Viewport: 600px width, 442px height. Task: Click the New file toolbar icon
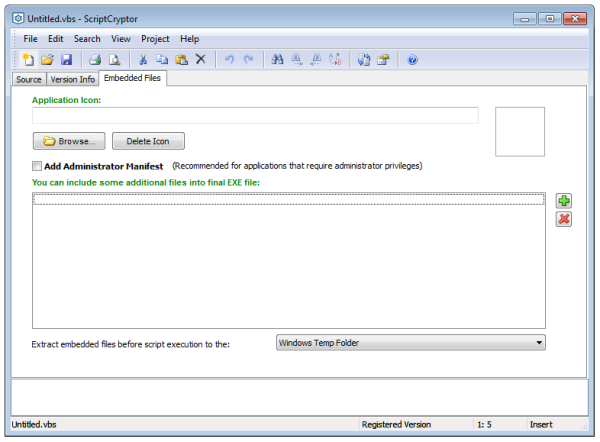point(29,60)
